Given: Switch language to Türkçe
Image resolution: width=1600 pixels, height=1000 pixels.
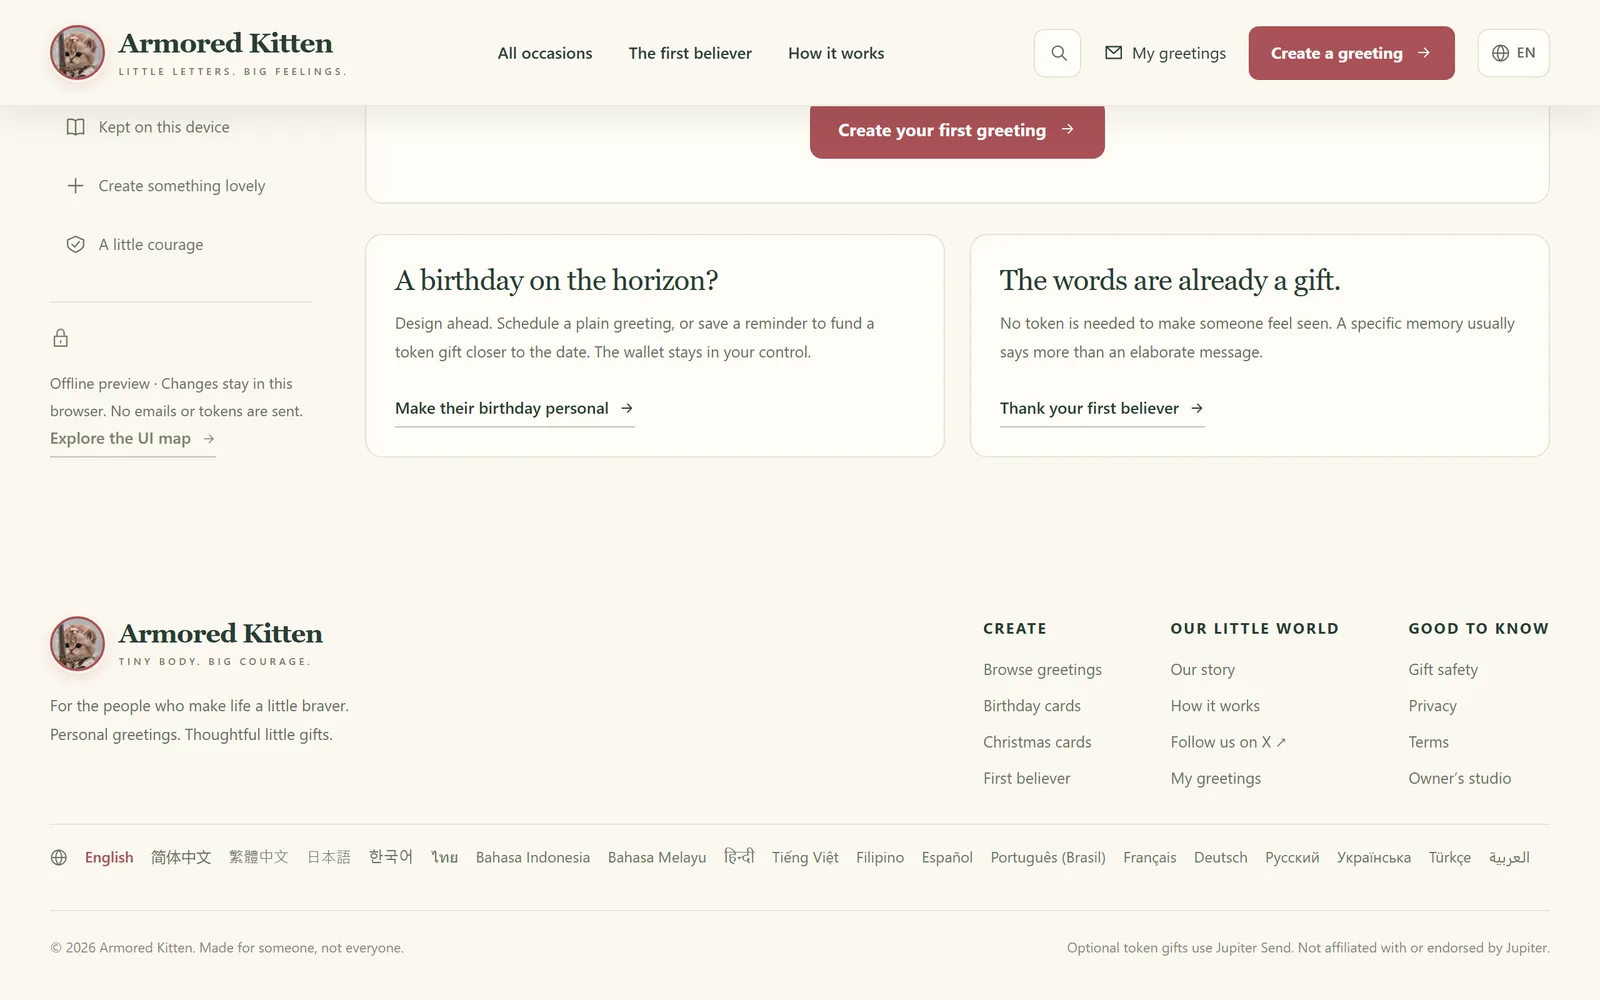Looking at the screenshot, I should click(x=1450, y=857).
